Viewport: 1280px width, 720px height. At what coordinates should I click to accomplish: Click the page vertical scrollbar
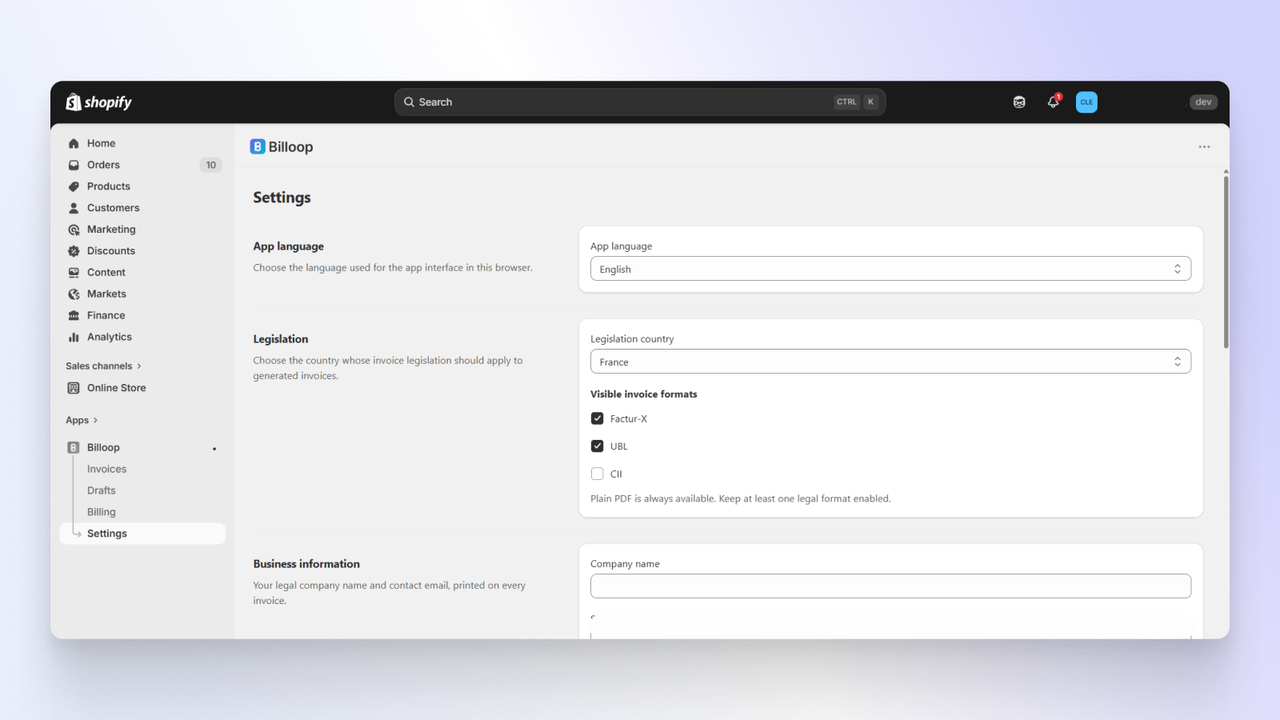[x=1226, y=260]
